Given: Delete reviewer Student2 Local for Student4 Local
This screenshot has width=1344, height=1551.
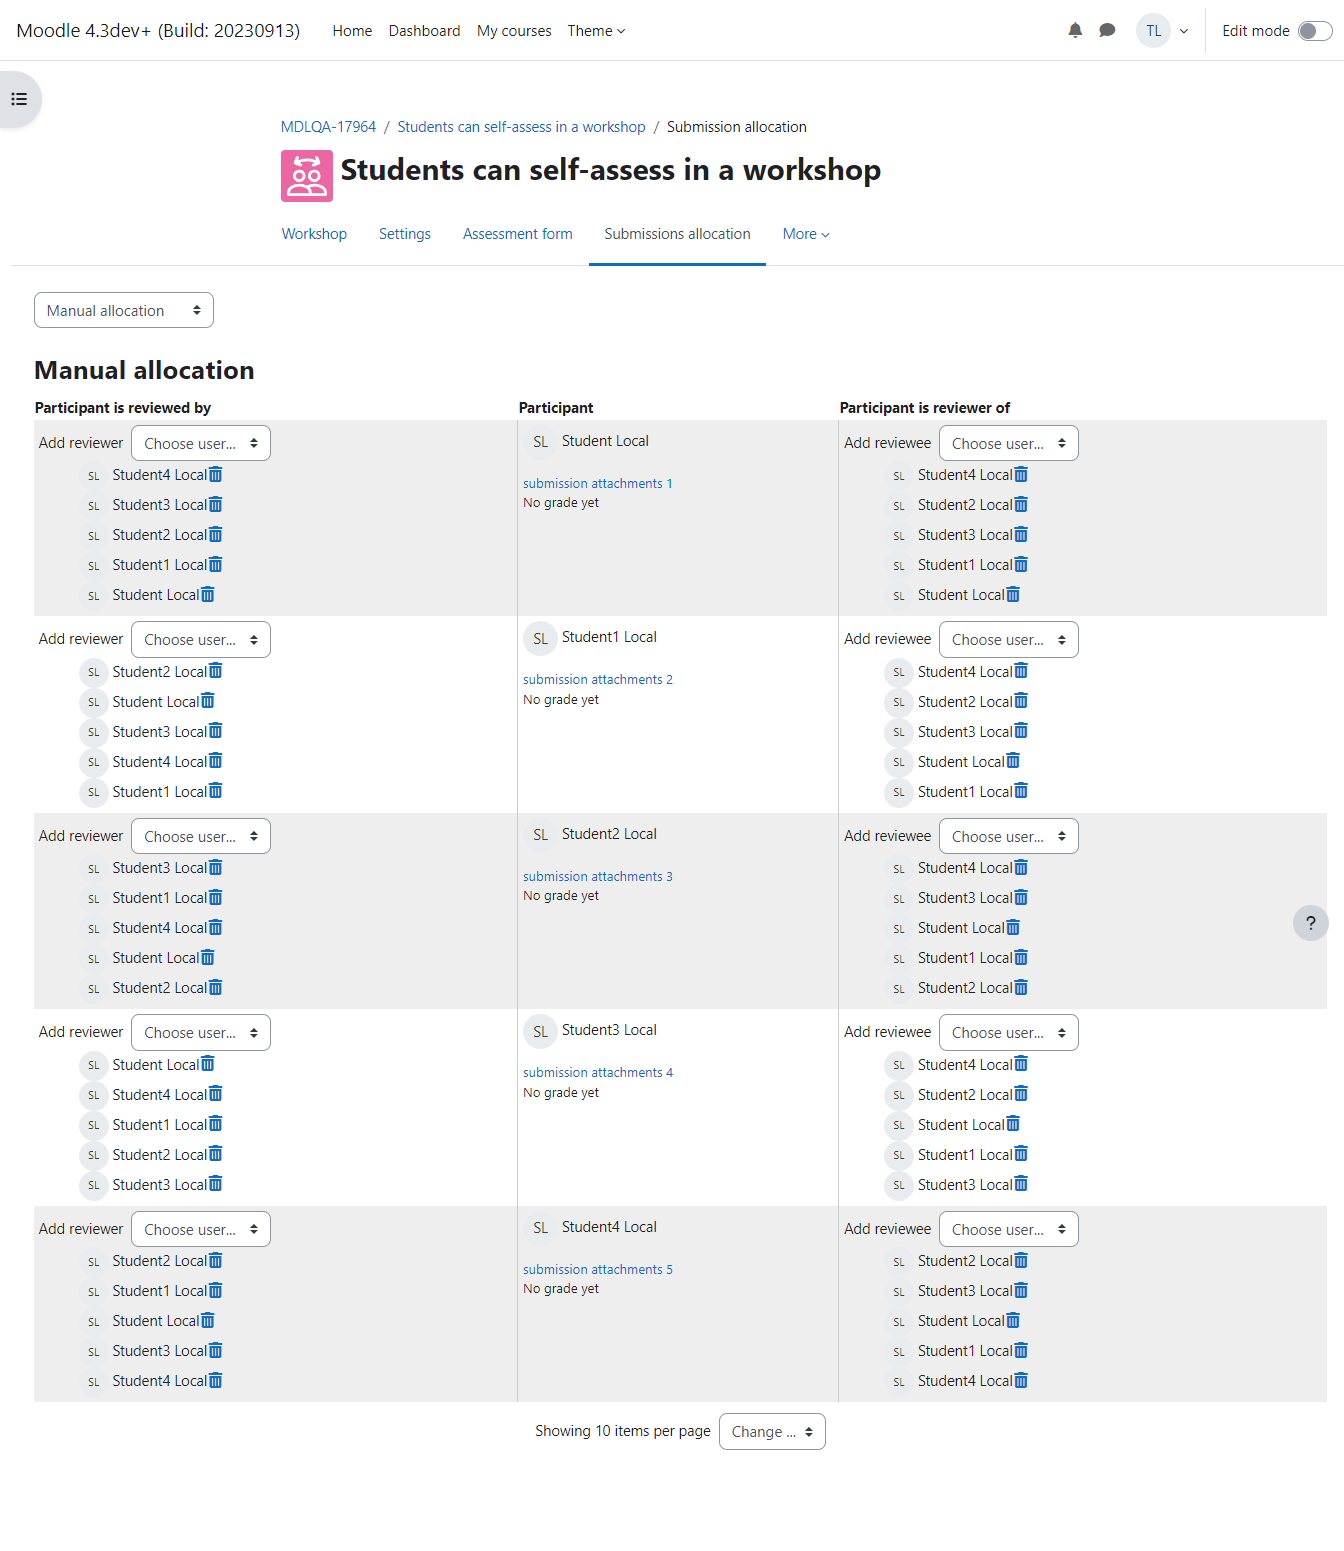Looking at the screenshot, I should coord(216,1261).
